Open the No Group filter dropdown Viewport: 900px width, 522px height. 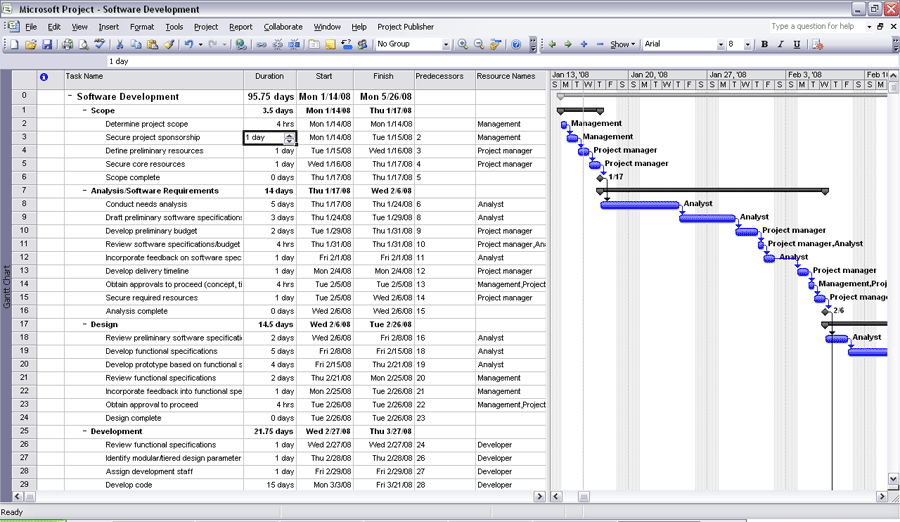446,45
